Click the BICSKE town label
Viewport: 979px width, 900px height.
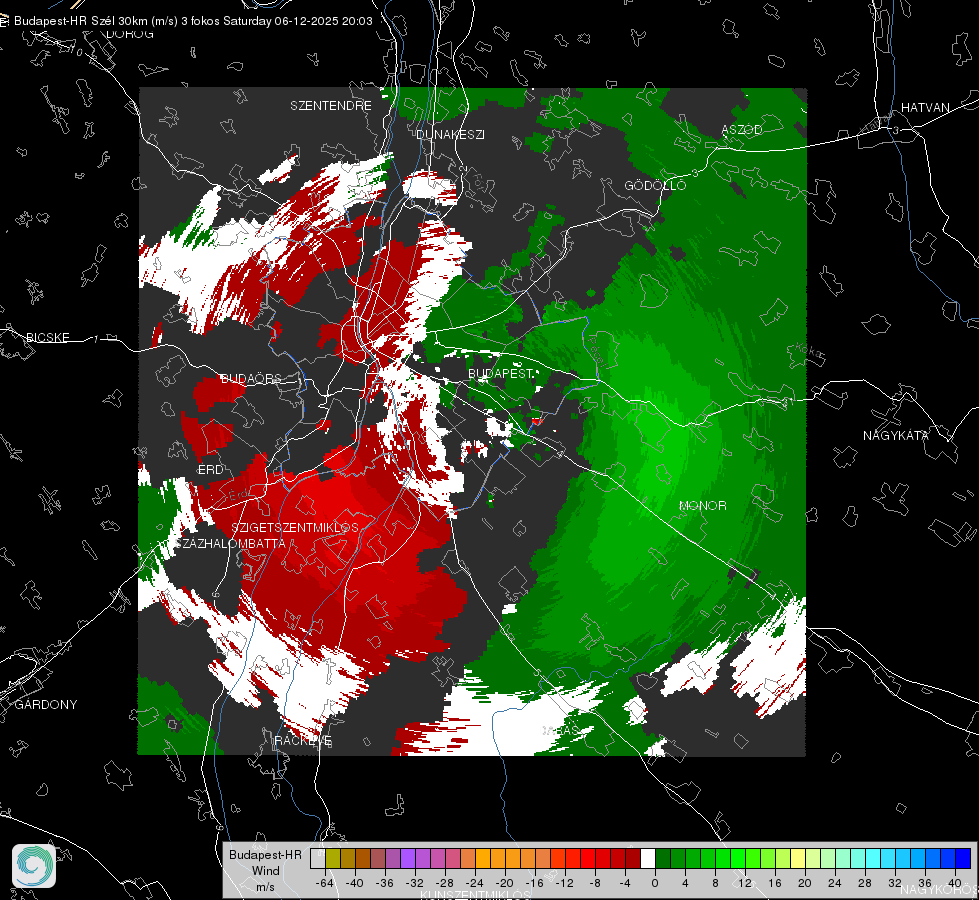[x=47, y=337]
